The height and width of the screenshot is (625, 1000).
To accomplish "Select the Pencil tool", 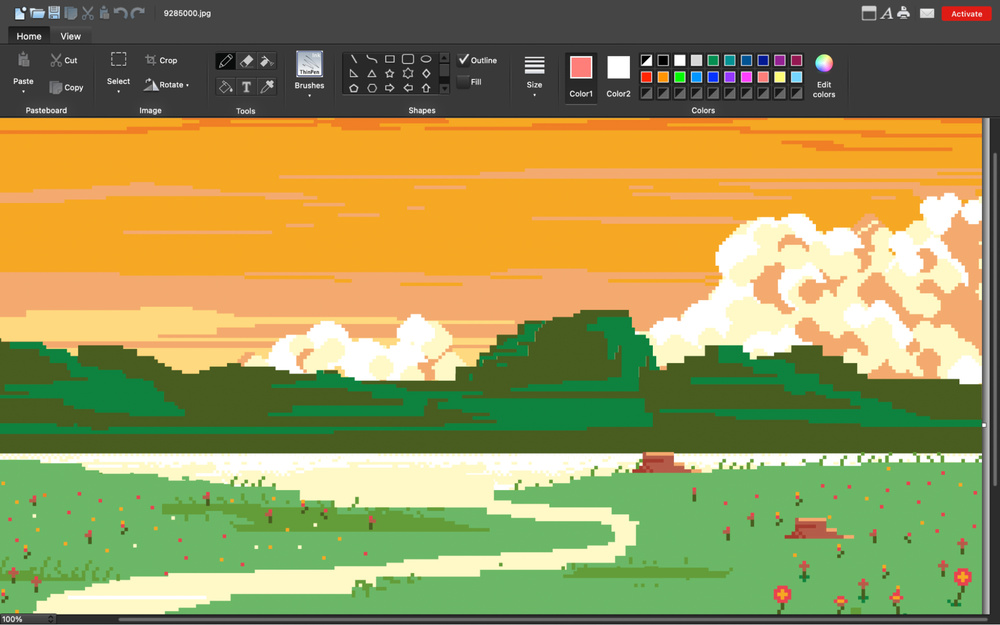I will point(225,59).
